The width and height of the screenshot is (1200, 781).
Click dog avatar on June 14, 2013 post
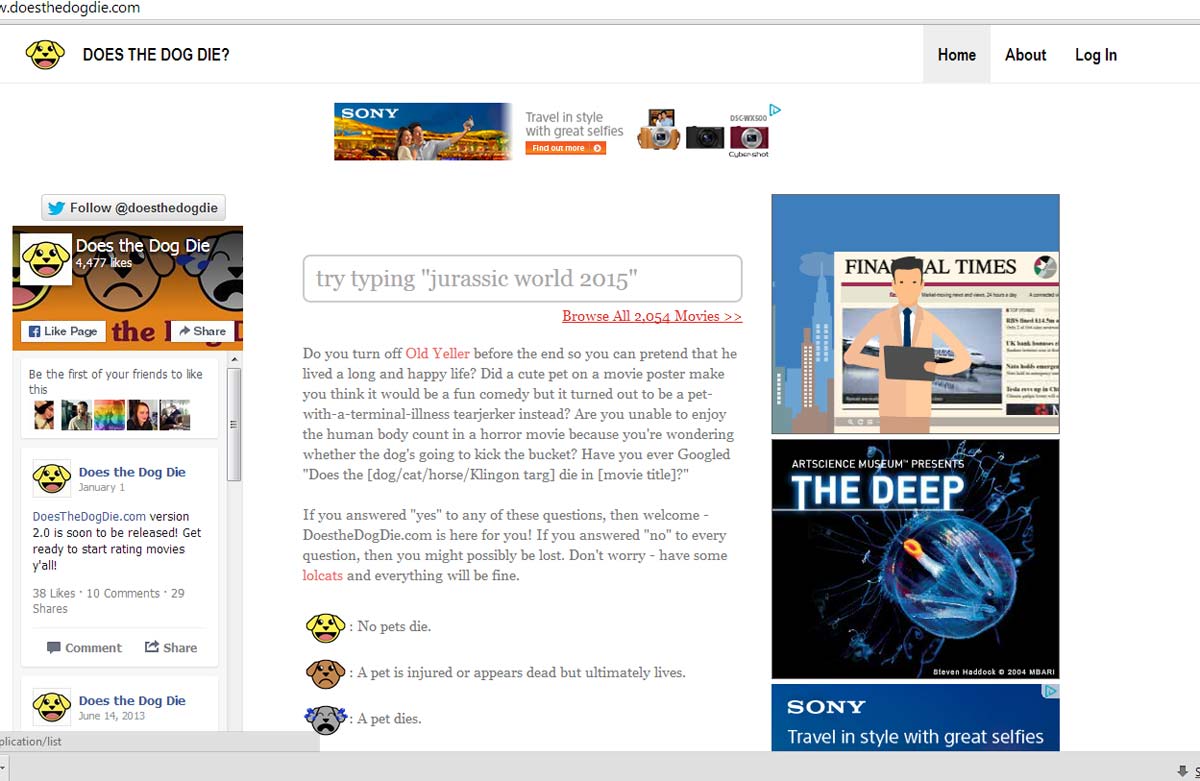[52, 707]
